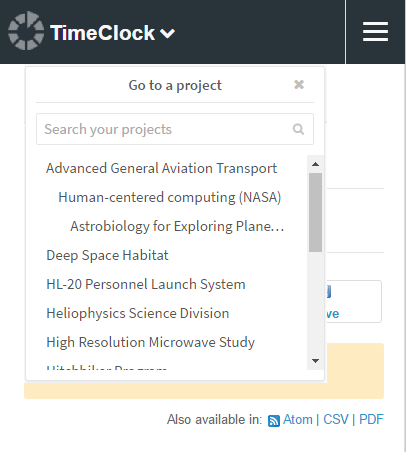Open the PDF export link

371,419
